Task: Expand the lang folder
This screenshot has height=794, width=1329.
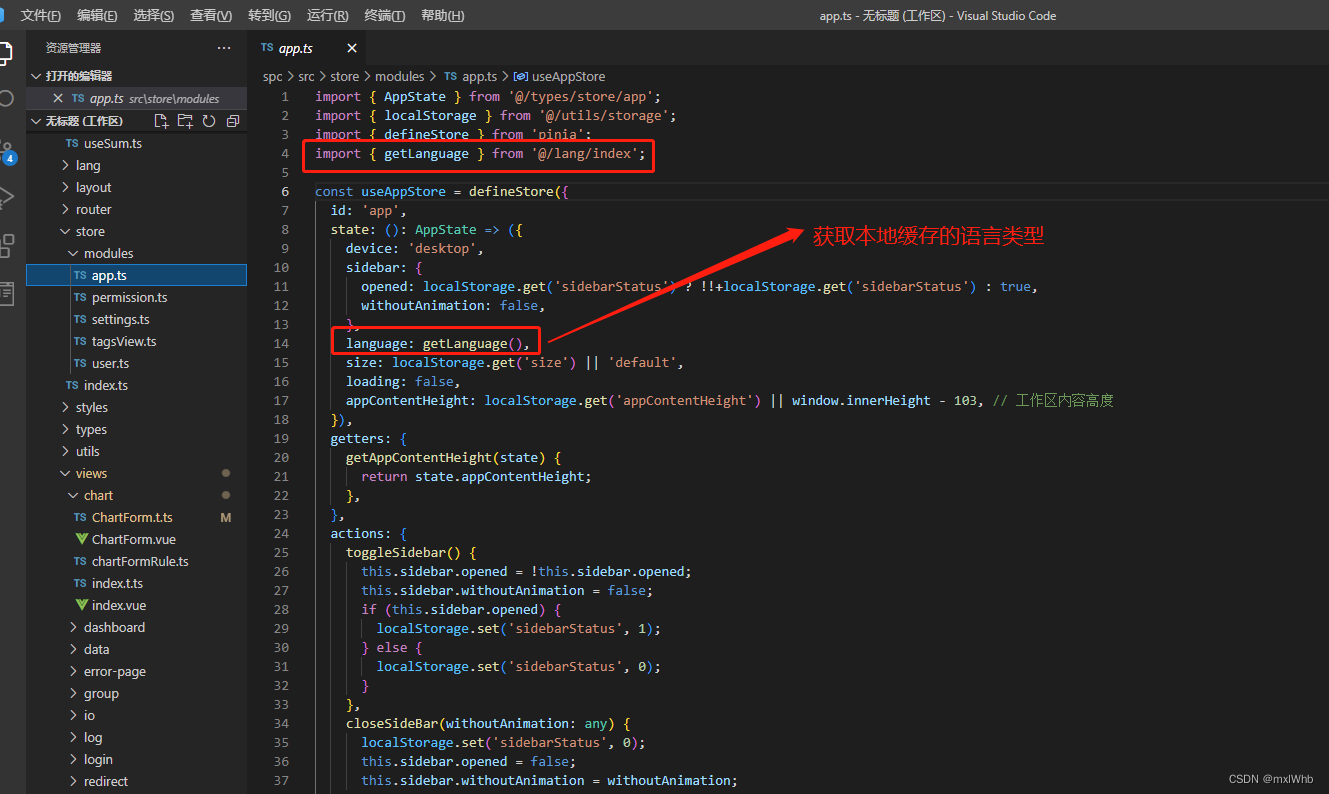Action: 136,165
